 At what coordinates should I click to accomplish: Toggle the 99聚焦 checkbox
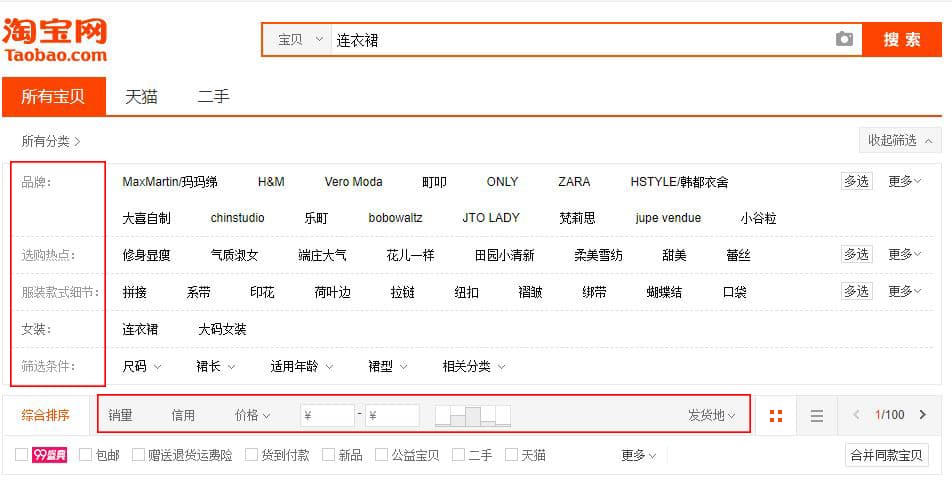21,454
